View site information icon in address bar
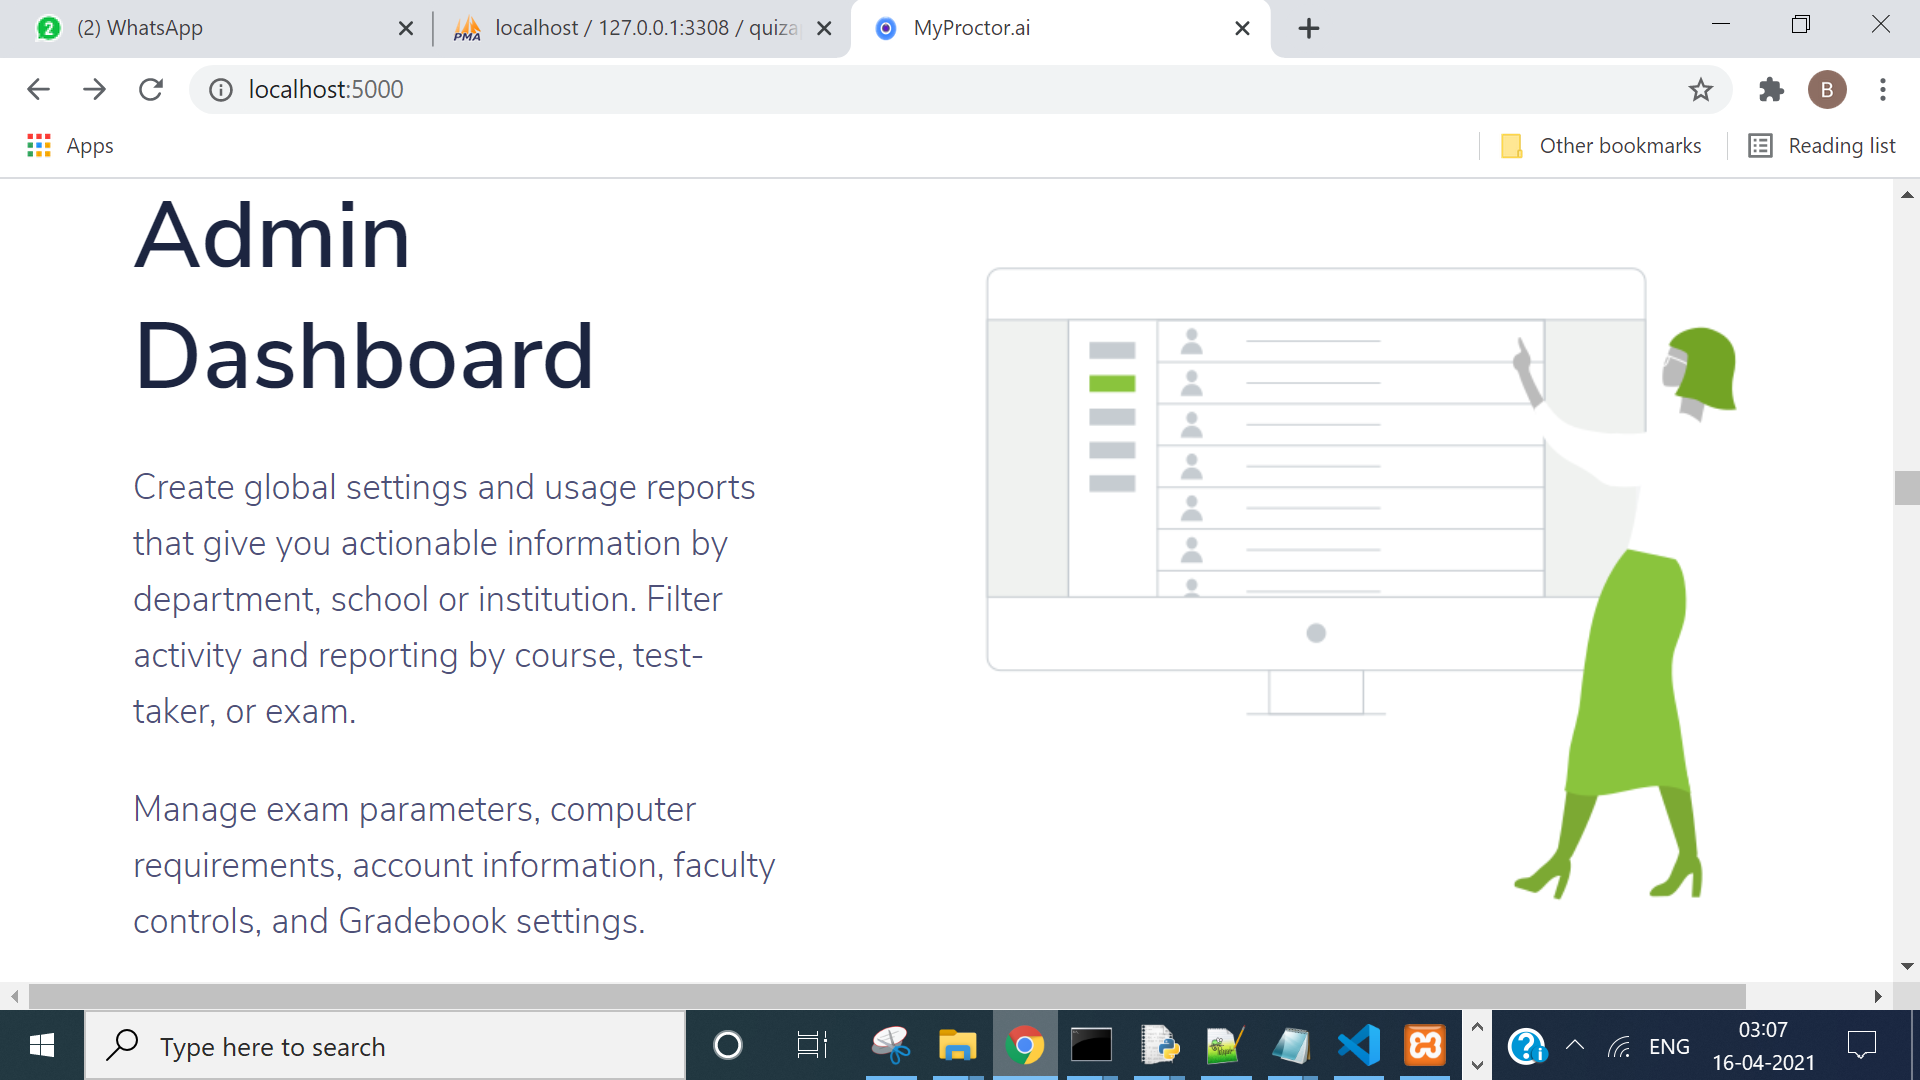1920x1080 pixels. pos(220,90)
